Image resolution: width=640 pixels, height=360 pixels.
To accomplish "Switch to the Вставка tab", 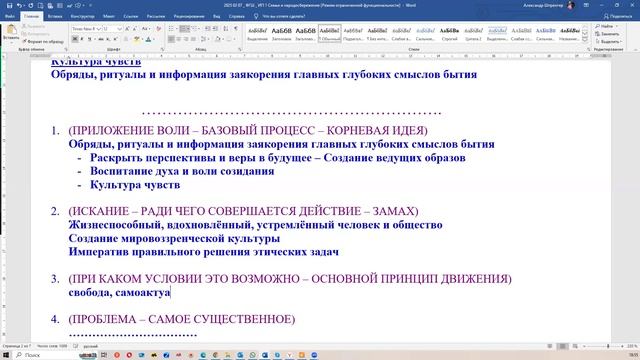I will point(55,16).
